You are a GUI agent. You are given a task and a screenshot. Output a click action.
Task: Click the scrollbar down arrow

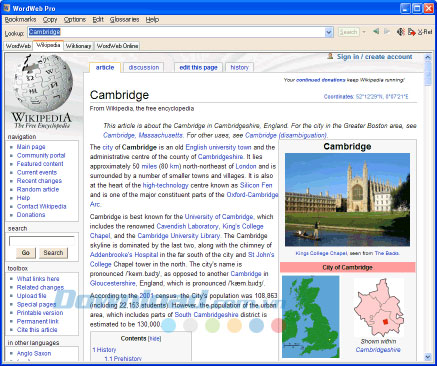[x=428, y=357]
